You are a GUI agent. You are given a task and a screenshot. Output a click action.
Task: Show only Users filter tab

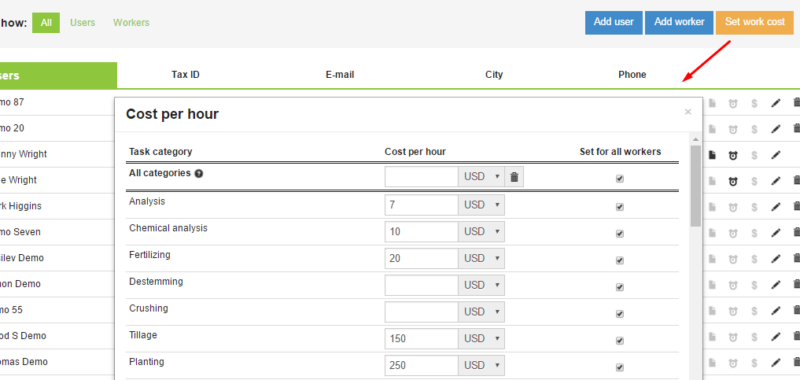pyautogui.click(x=83, y=22)
